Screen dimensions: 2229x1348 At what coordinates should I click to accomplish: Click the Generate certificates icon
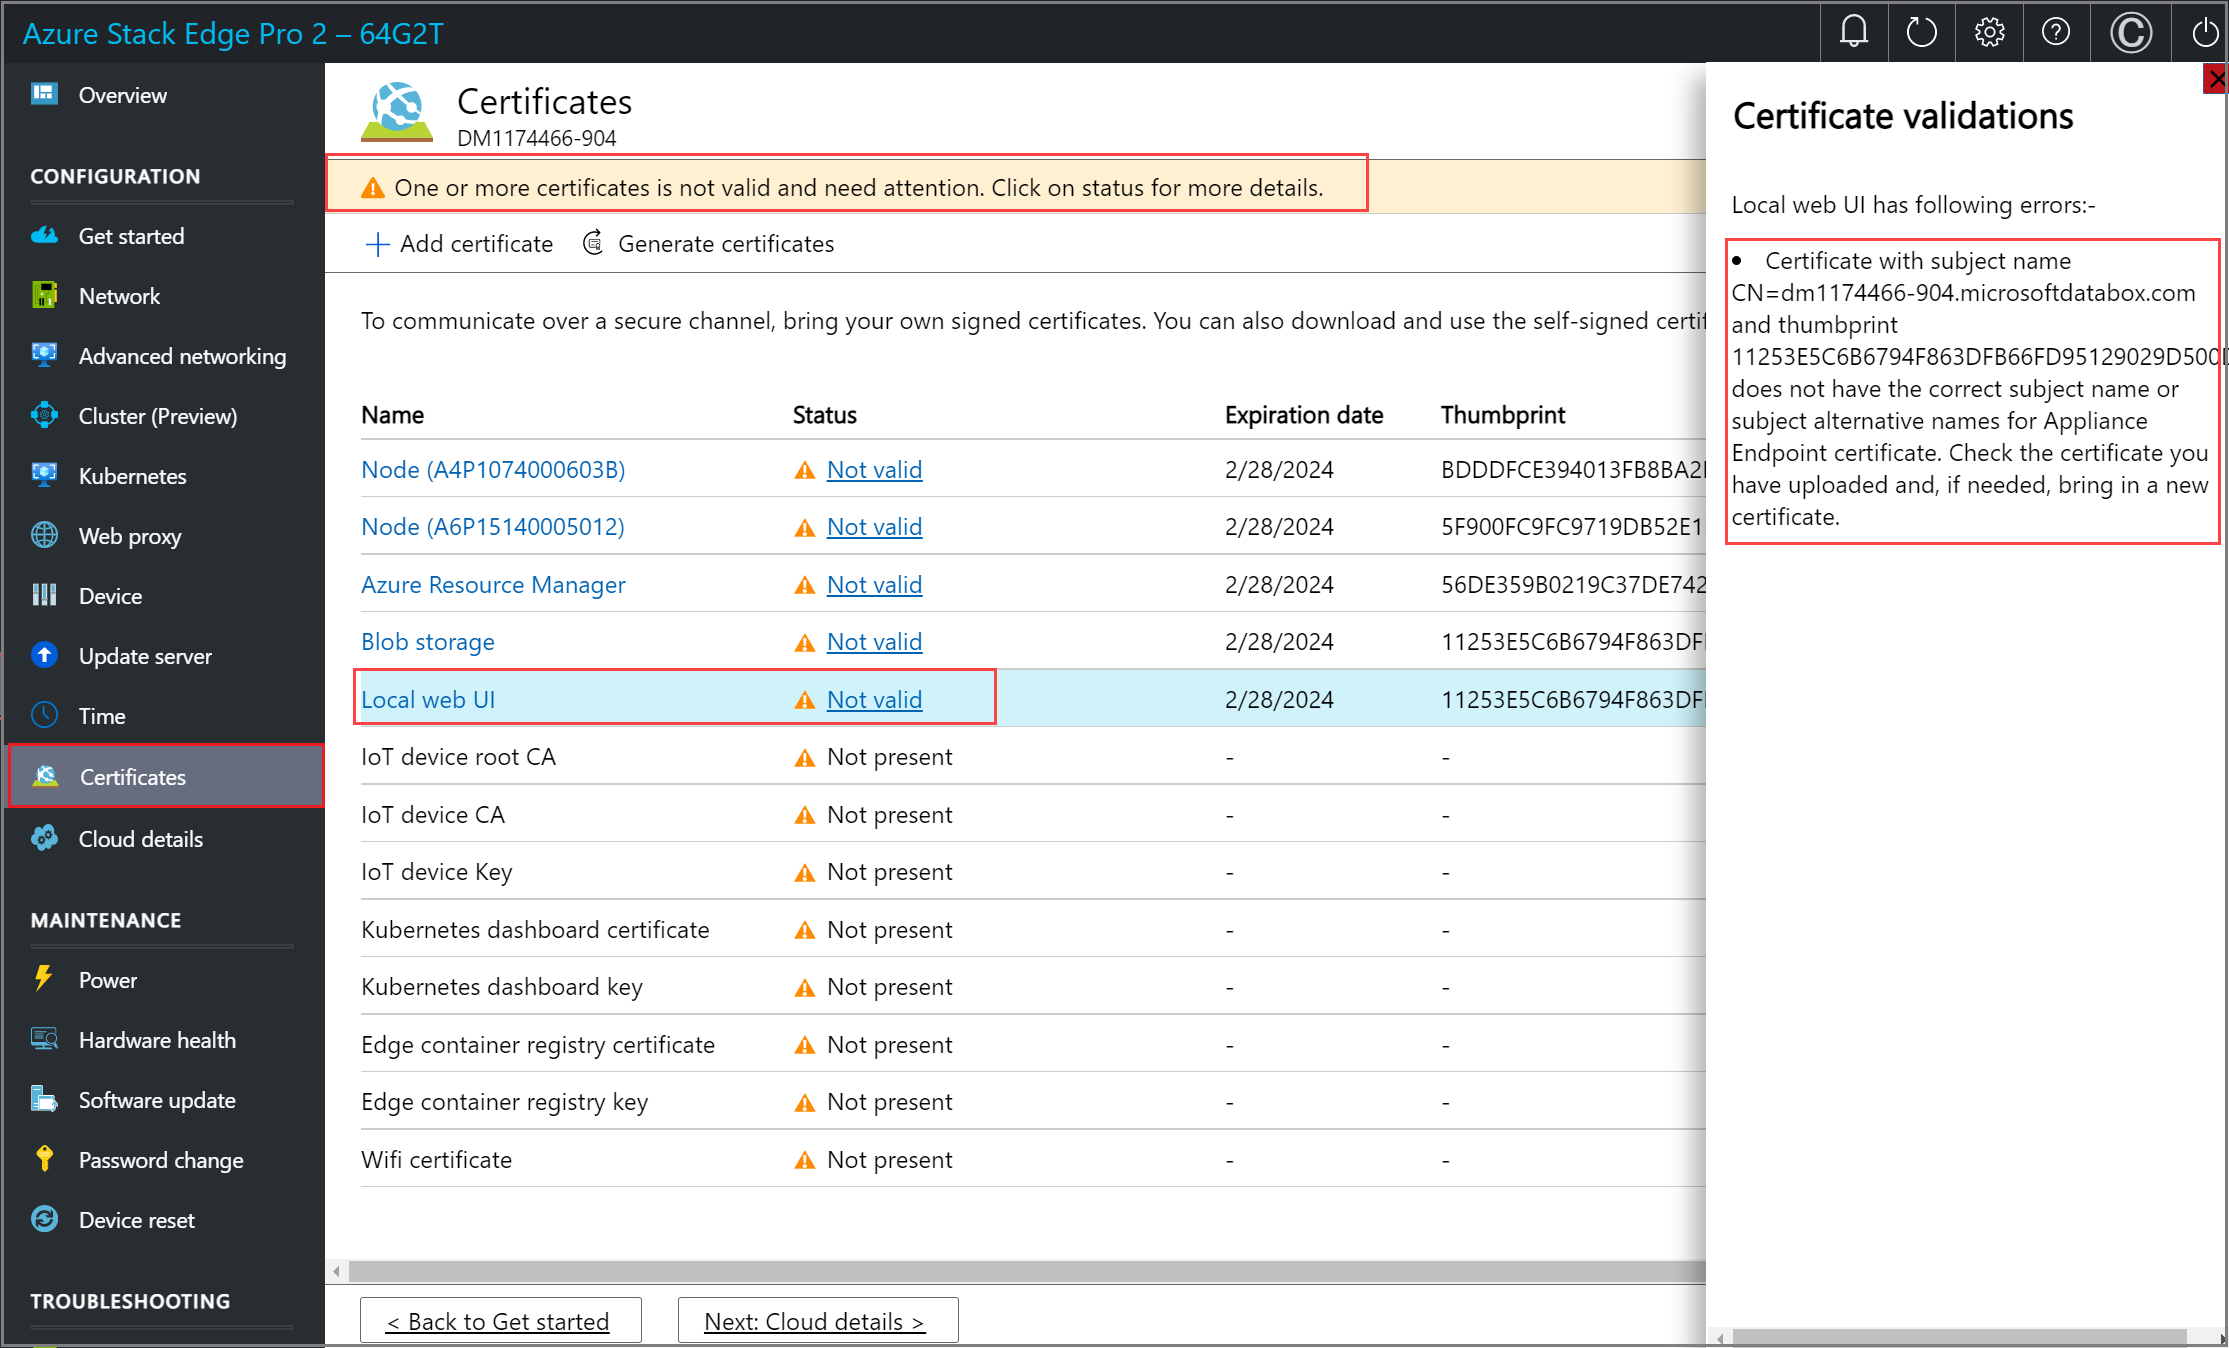[593, 243]
